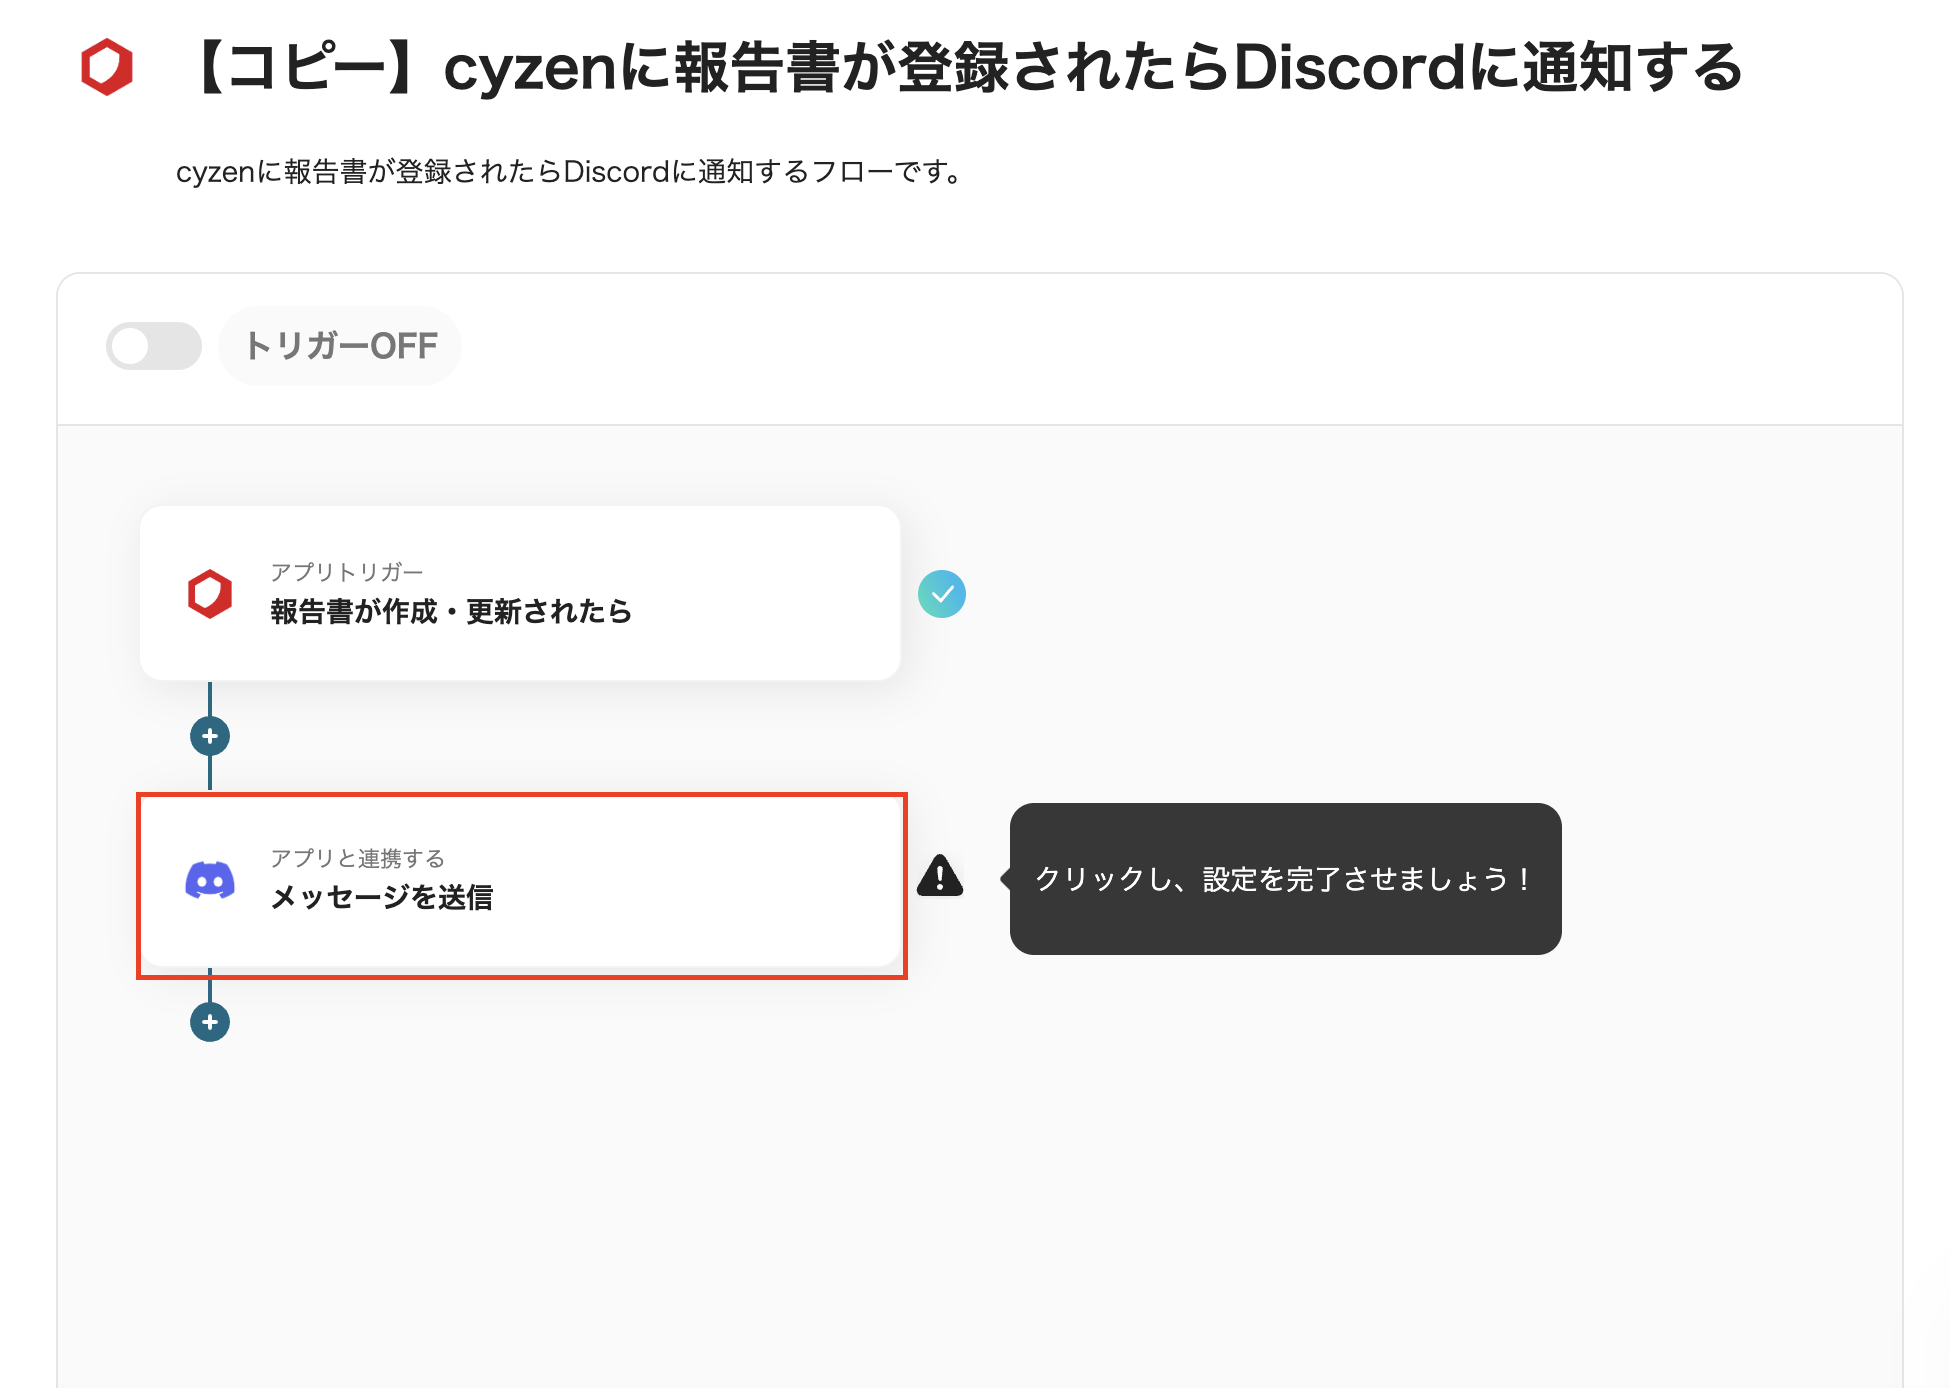The width and height of the screenshot is (1950, 1388).
Task: Click the black warning triangle icon
Action: (x=940, y=876)
